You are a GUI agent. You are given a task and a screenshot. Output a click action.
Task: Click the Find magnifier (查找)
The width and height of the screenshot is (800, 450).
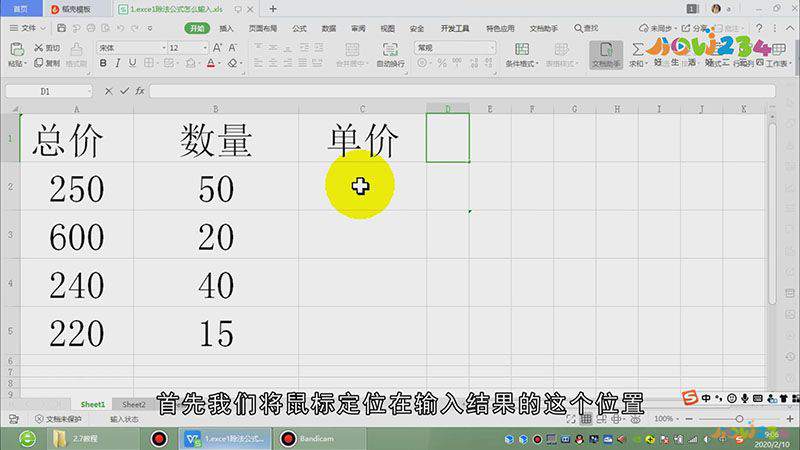coord(586,28)
